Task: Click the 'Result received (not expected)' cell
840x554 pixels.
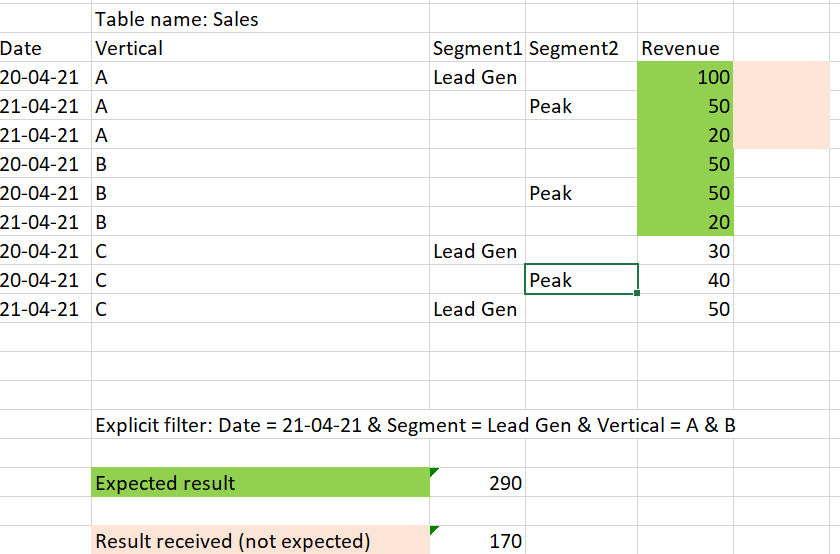Action: click(x=260, y=540)
